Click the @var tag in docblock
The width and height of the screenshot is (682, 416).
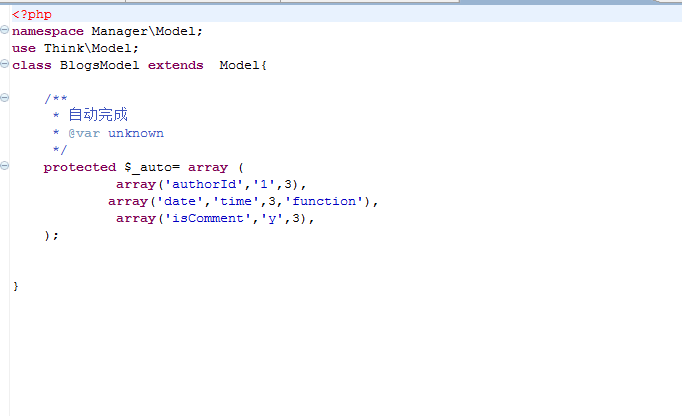[x=84, y=133]
